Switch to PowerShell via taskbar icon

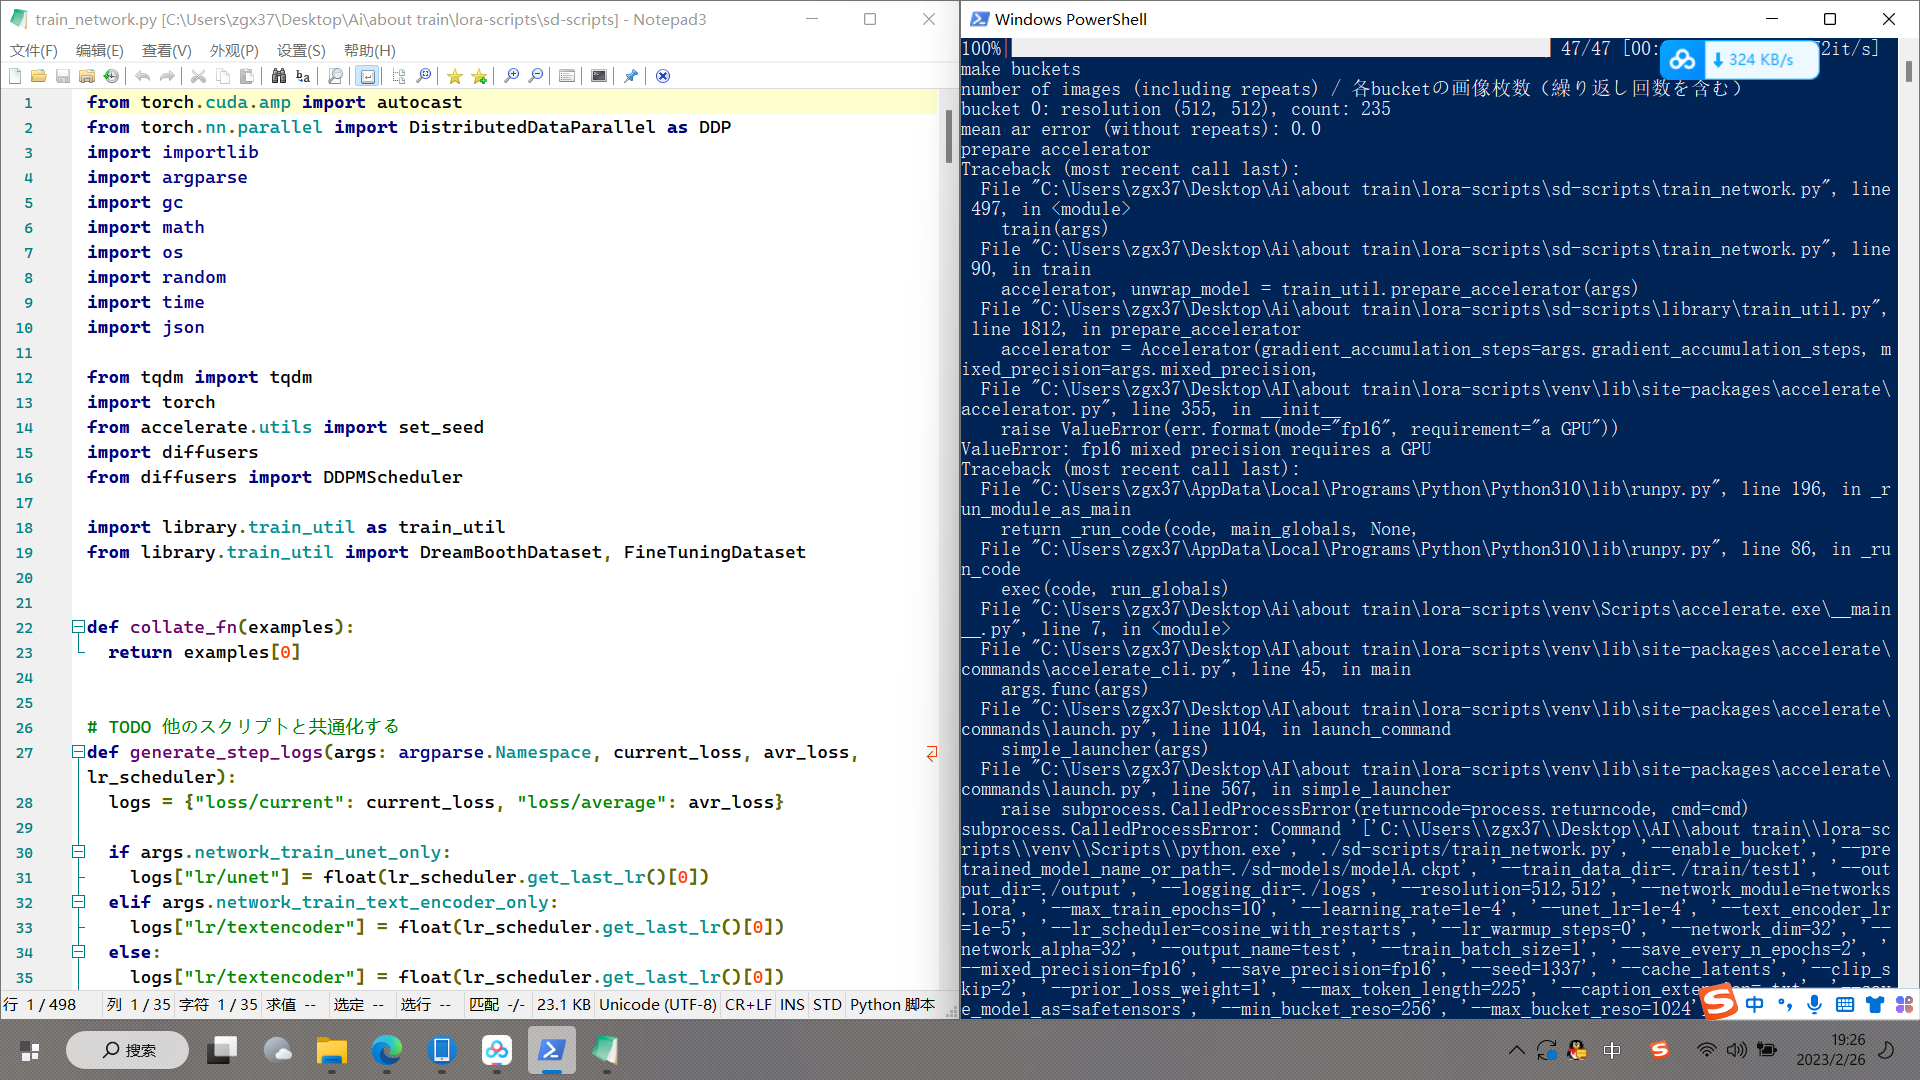tap(551, 1050)
